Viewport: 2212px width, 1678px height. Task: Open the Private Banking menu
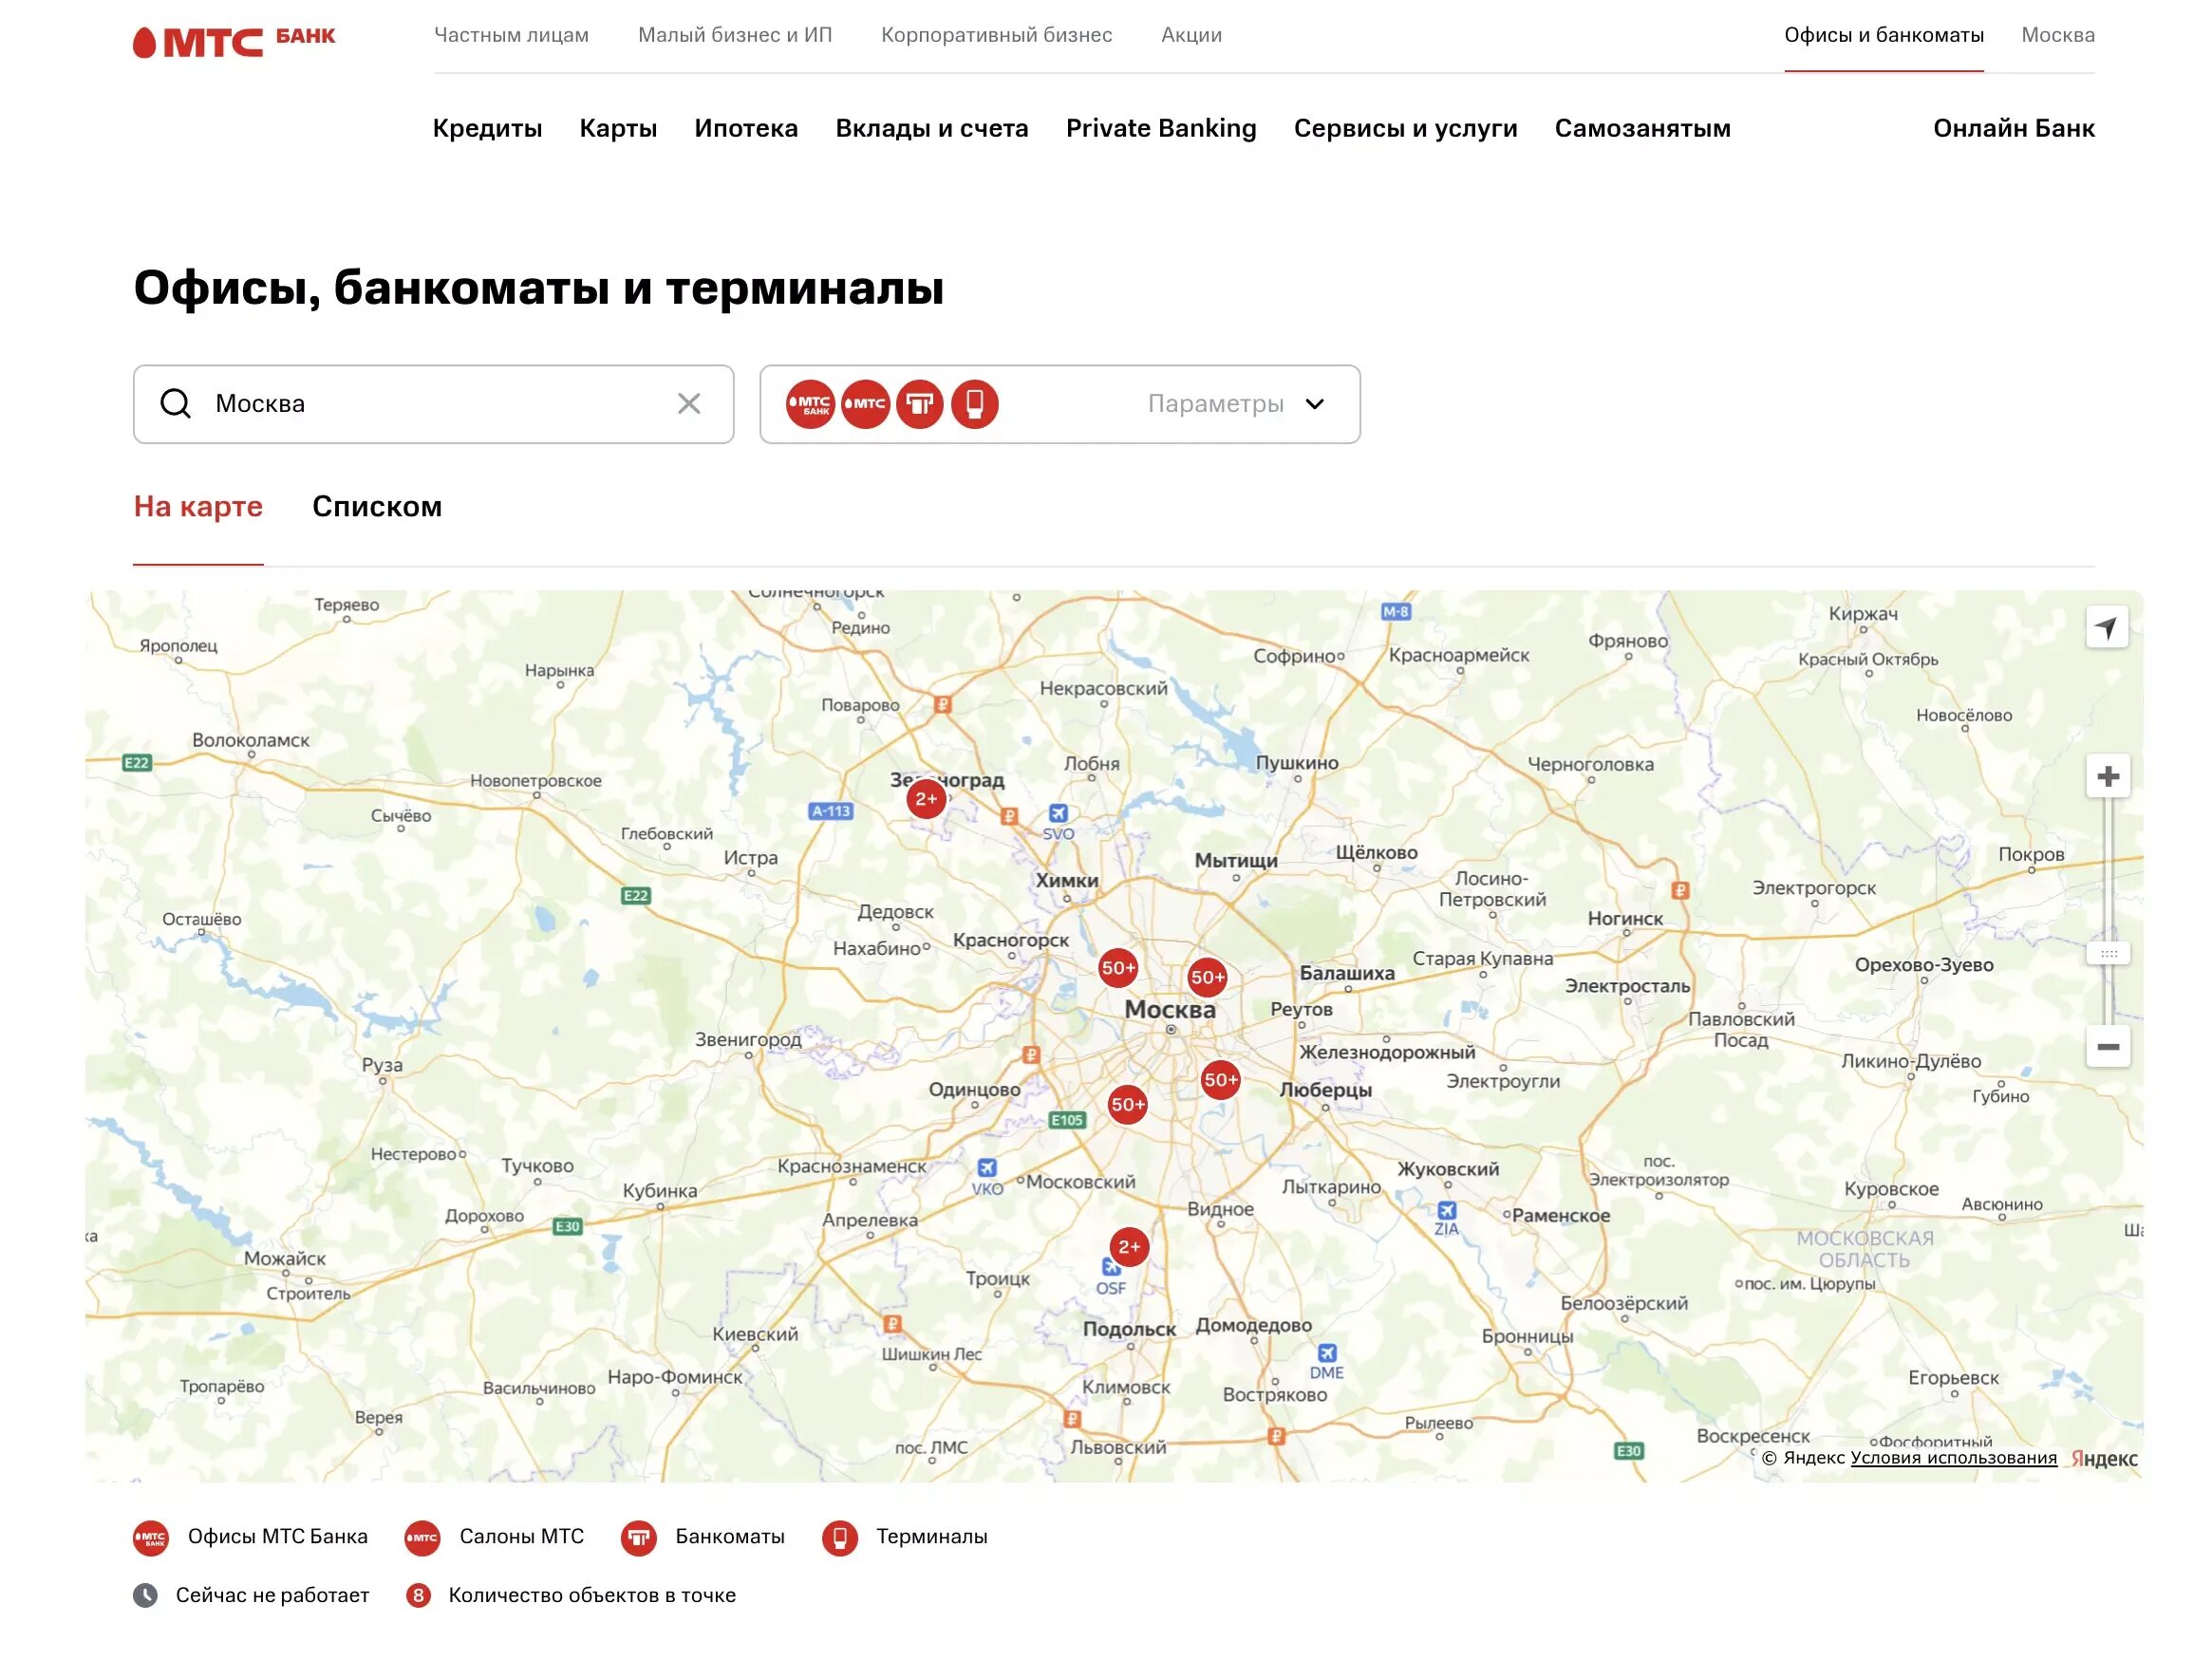(1161, 128)
